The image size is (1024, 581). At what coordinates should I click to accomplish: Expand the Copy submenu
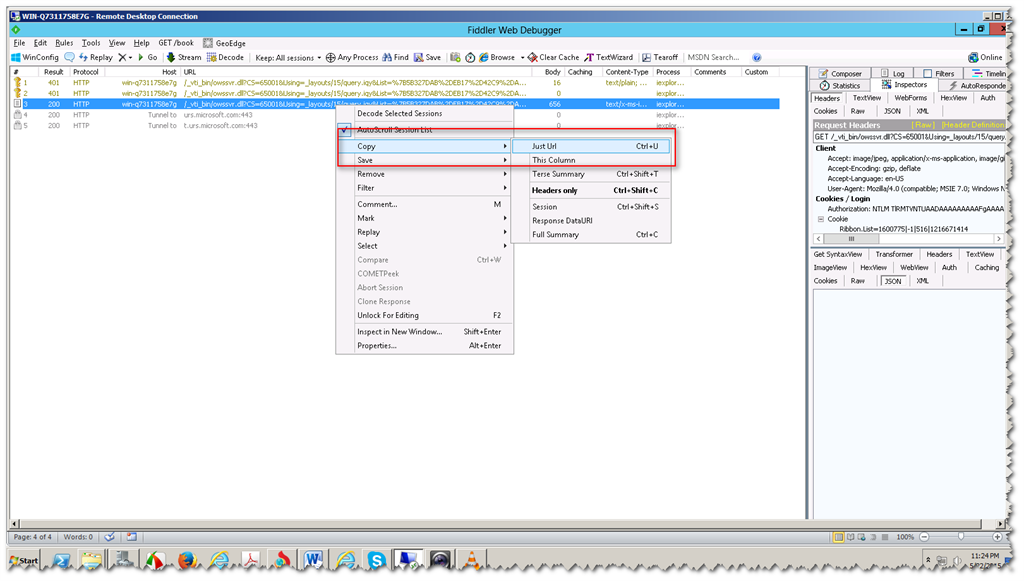(x=366, y=146)
